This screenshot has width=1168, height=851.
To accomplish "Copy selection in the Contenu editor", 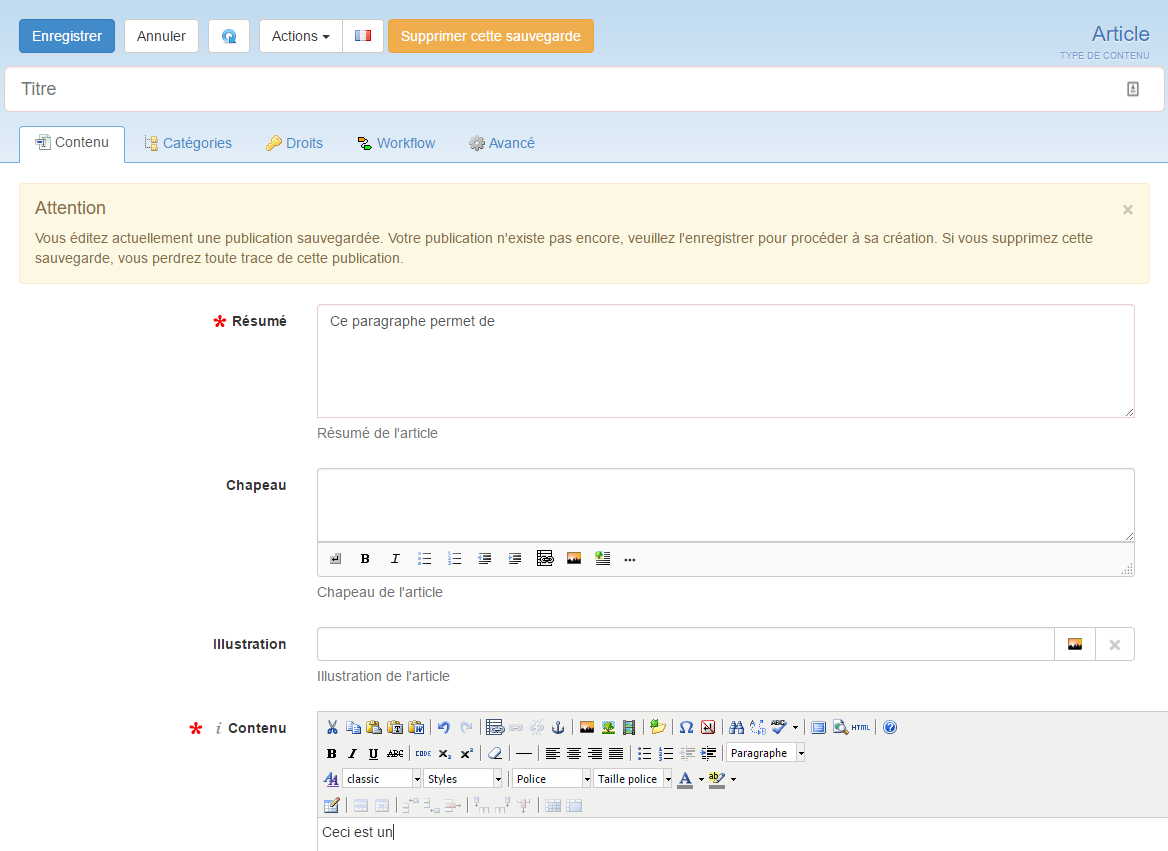I will [x=353, y=727].
